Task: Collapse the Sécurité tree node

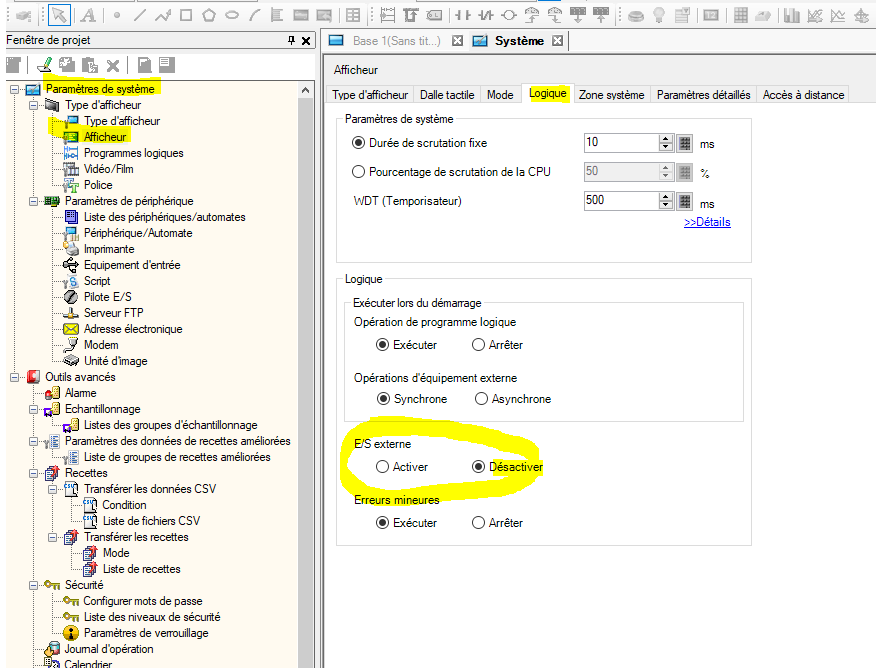Action: click(x=35, y=585)
